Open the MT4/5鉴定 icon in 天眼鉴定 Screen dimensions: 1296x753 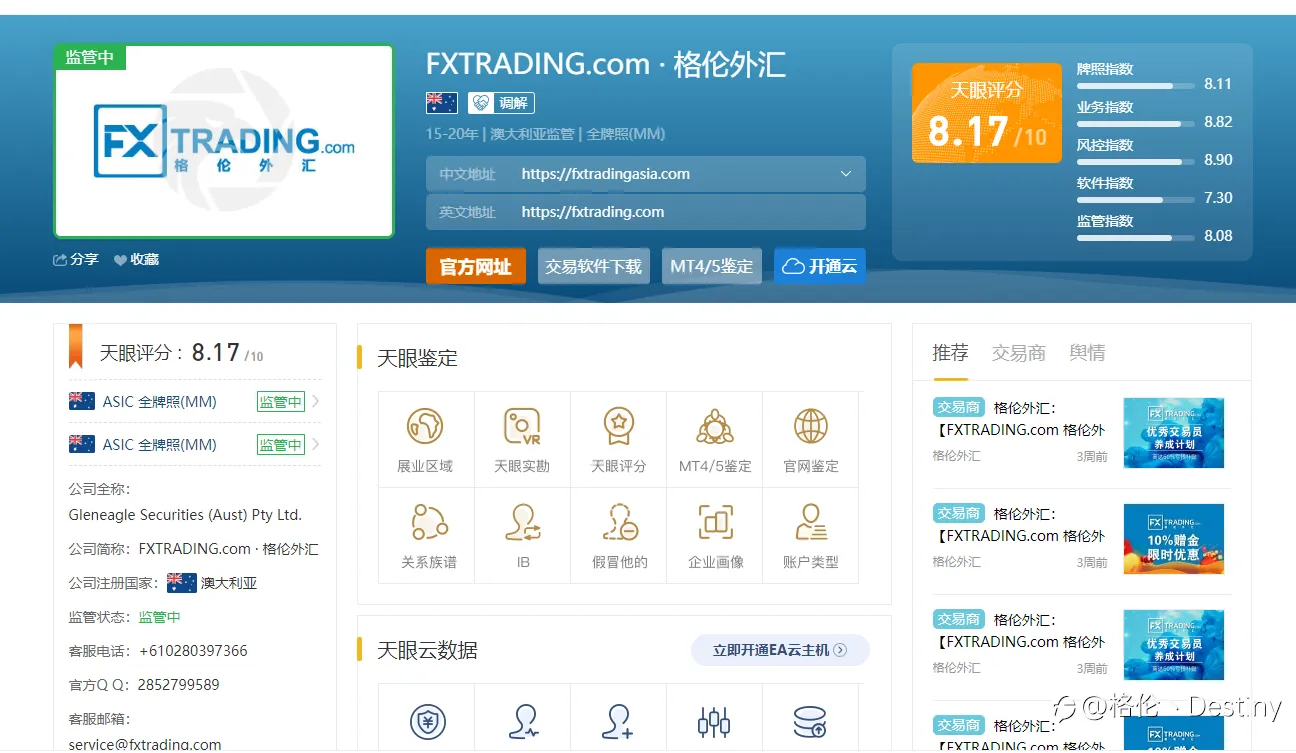(715, 426)
